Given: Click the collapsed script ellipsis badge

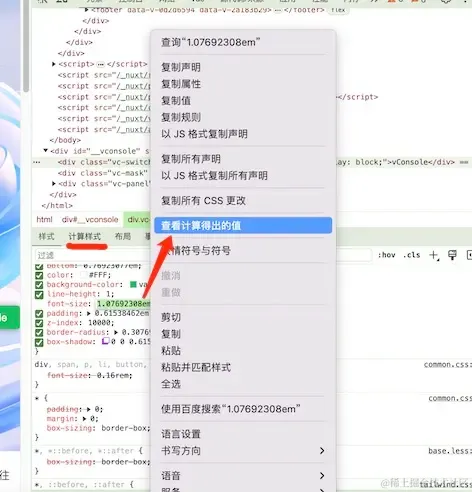Looking at the screenshot, I should pyautogui.click(x=100, y=64).
